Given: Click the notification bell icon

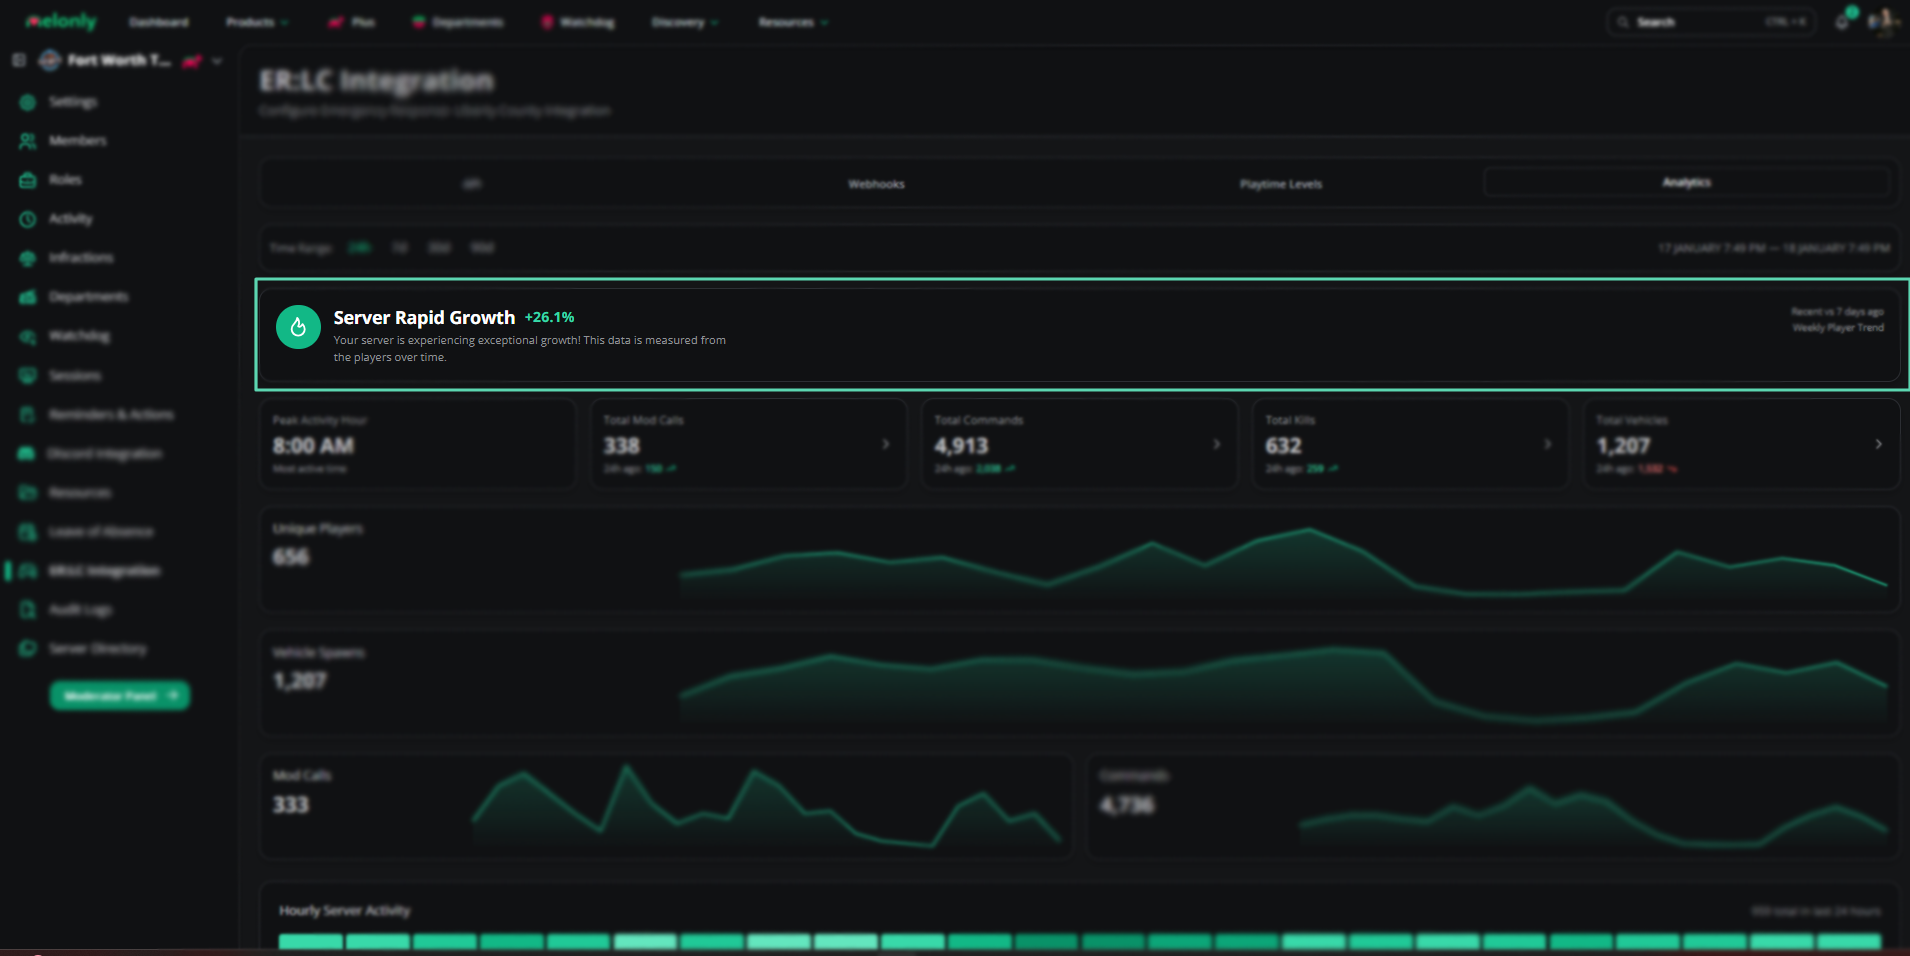Looking at the screenshot, I should (x=1842, y=22).
